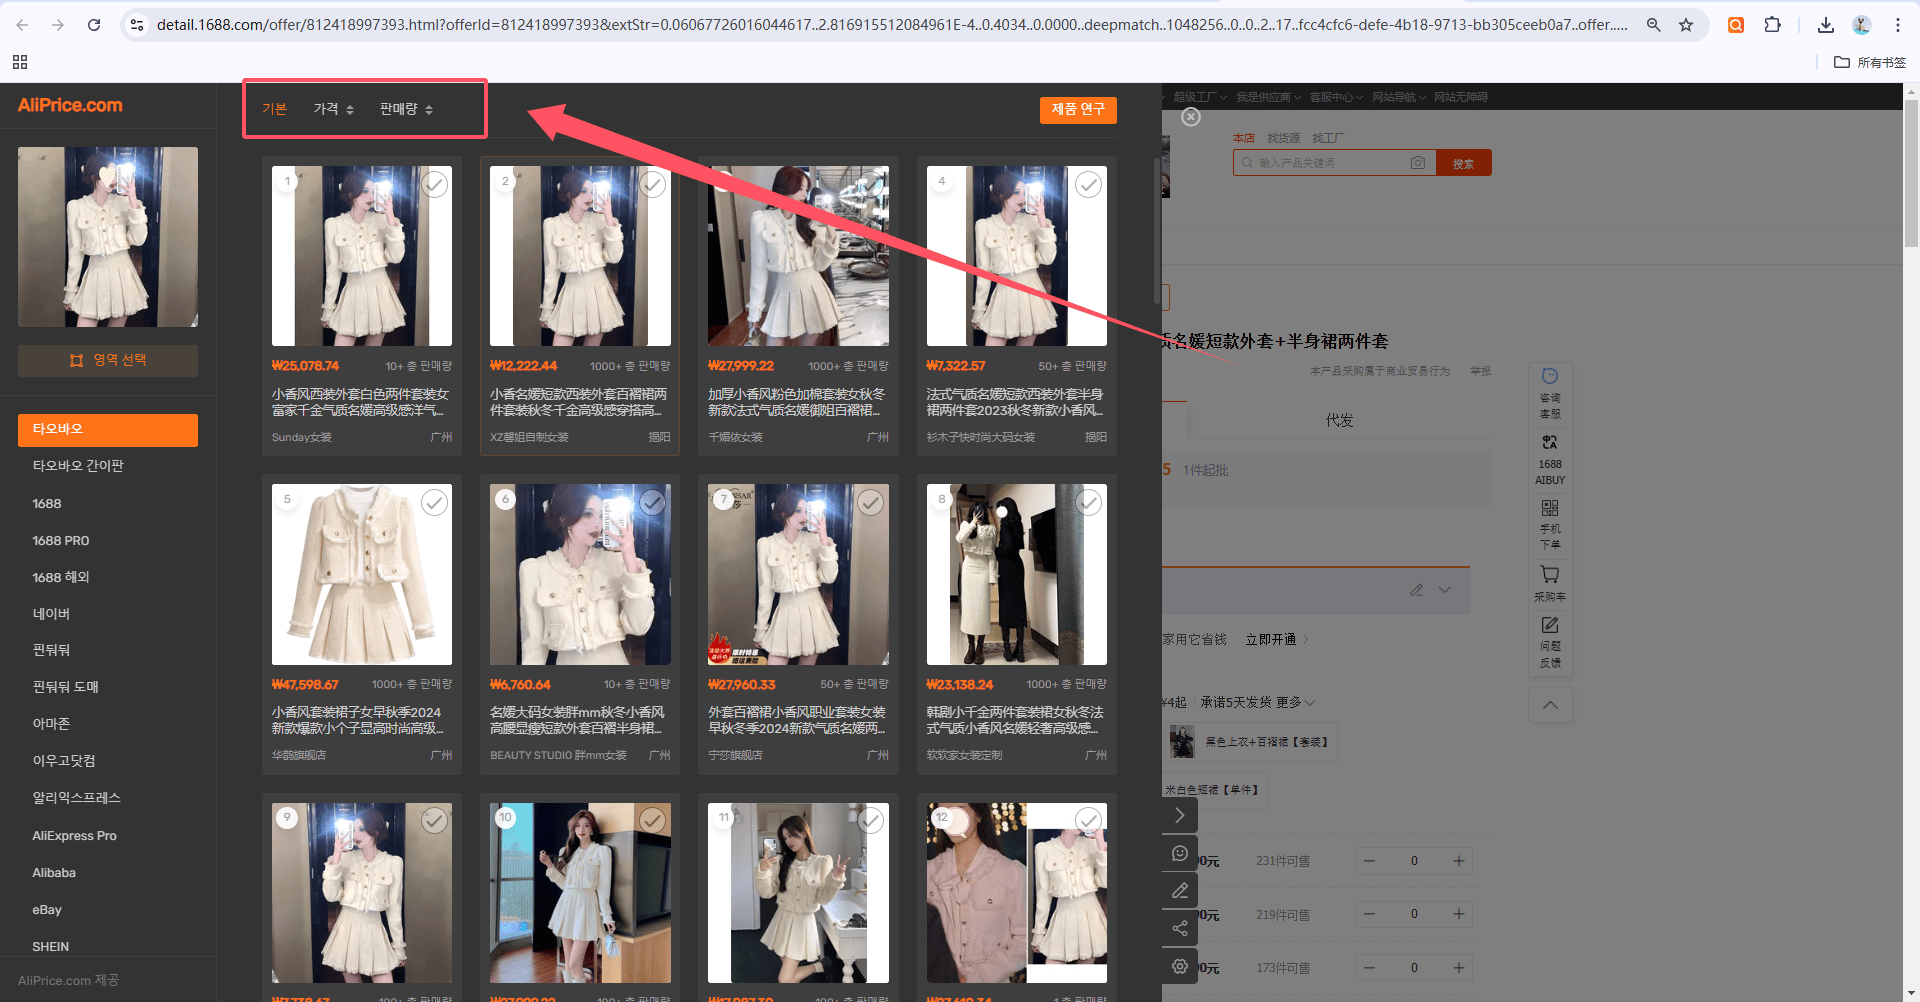
Task: Open the AliPrice settings gear icon
Action: tap(1180, 967)
